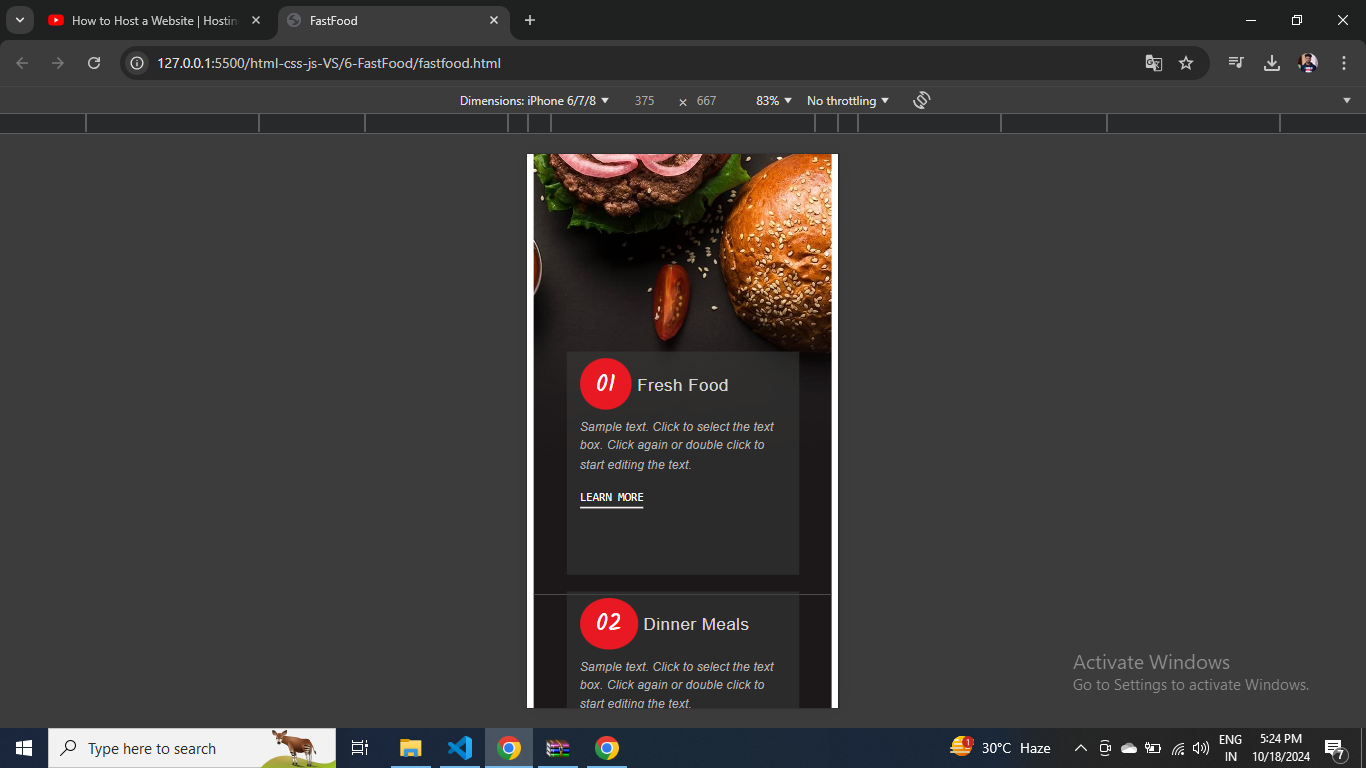Viewport: 1366px width, 768px height.
Task: Open the 83% zoom dropdown
Action: pyautogui.click(x=774, y=101)
